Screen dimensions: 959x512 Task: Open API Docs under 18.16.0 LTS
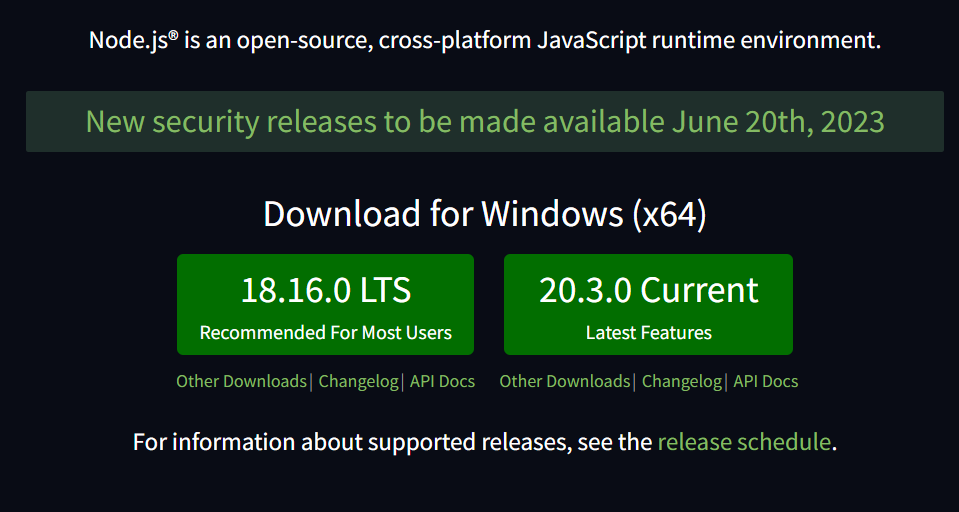[442, 381]
